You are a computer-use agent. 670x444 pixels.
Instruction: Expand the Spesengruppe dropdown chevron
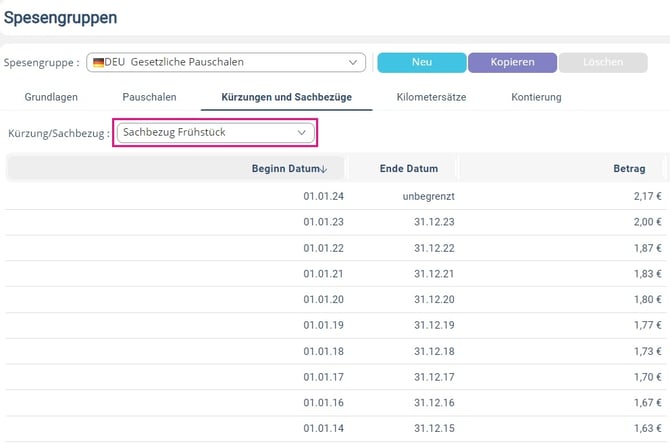coord(353,62)
